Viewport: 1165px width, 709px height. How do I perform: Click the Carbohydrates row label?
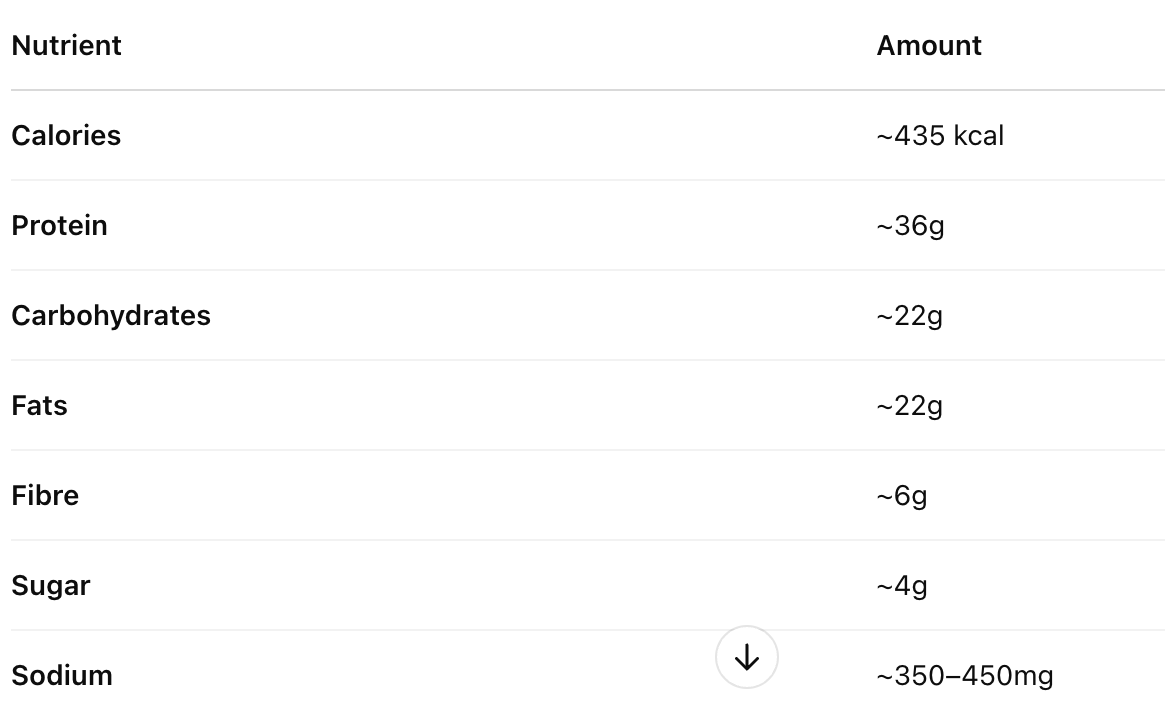111,316
